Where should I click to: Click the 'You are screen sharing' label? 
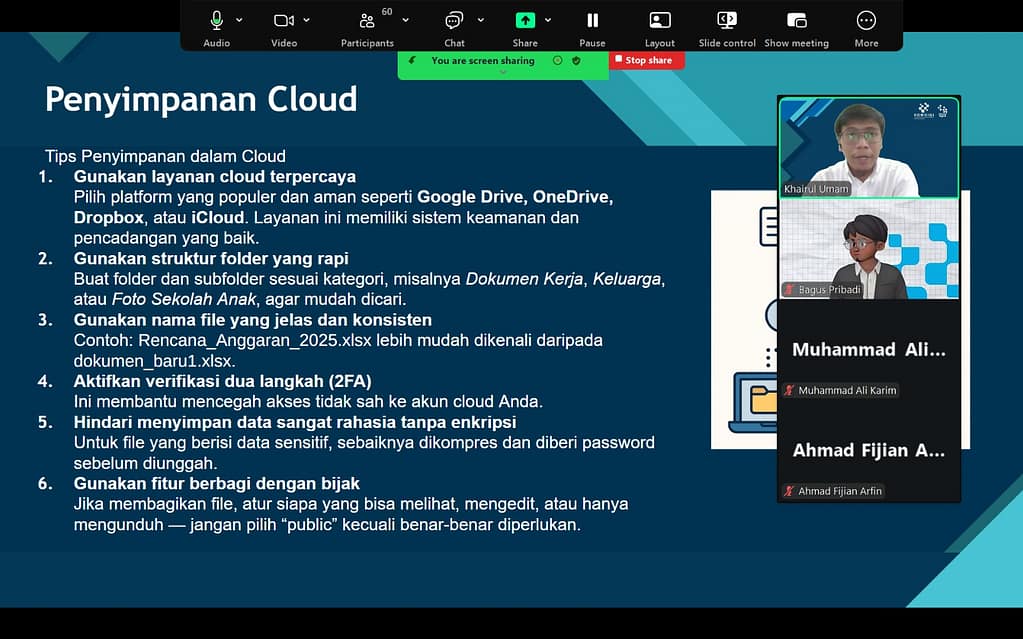pyautogui.click(x=482, y=61)
